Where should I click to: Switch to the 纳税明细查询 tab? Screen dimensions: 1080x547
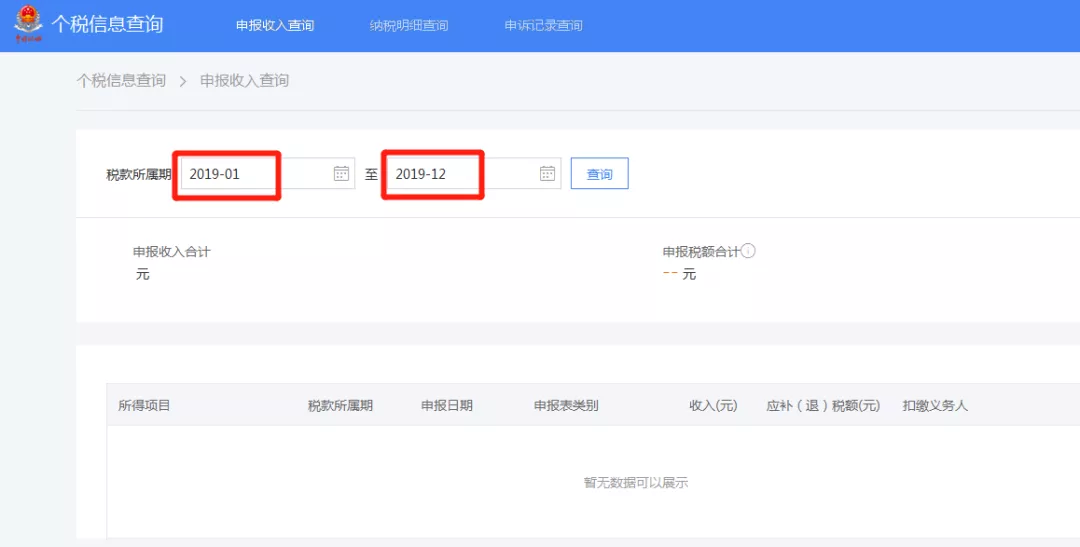click(408, 25)
